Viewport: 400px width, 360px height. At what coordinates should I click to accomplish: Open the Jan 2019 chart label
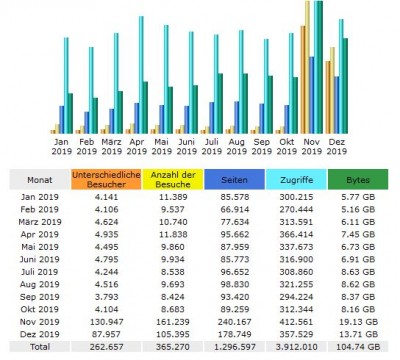point(62,147)
